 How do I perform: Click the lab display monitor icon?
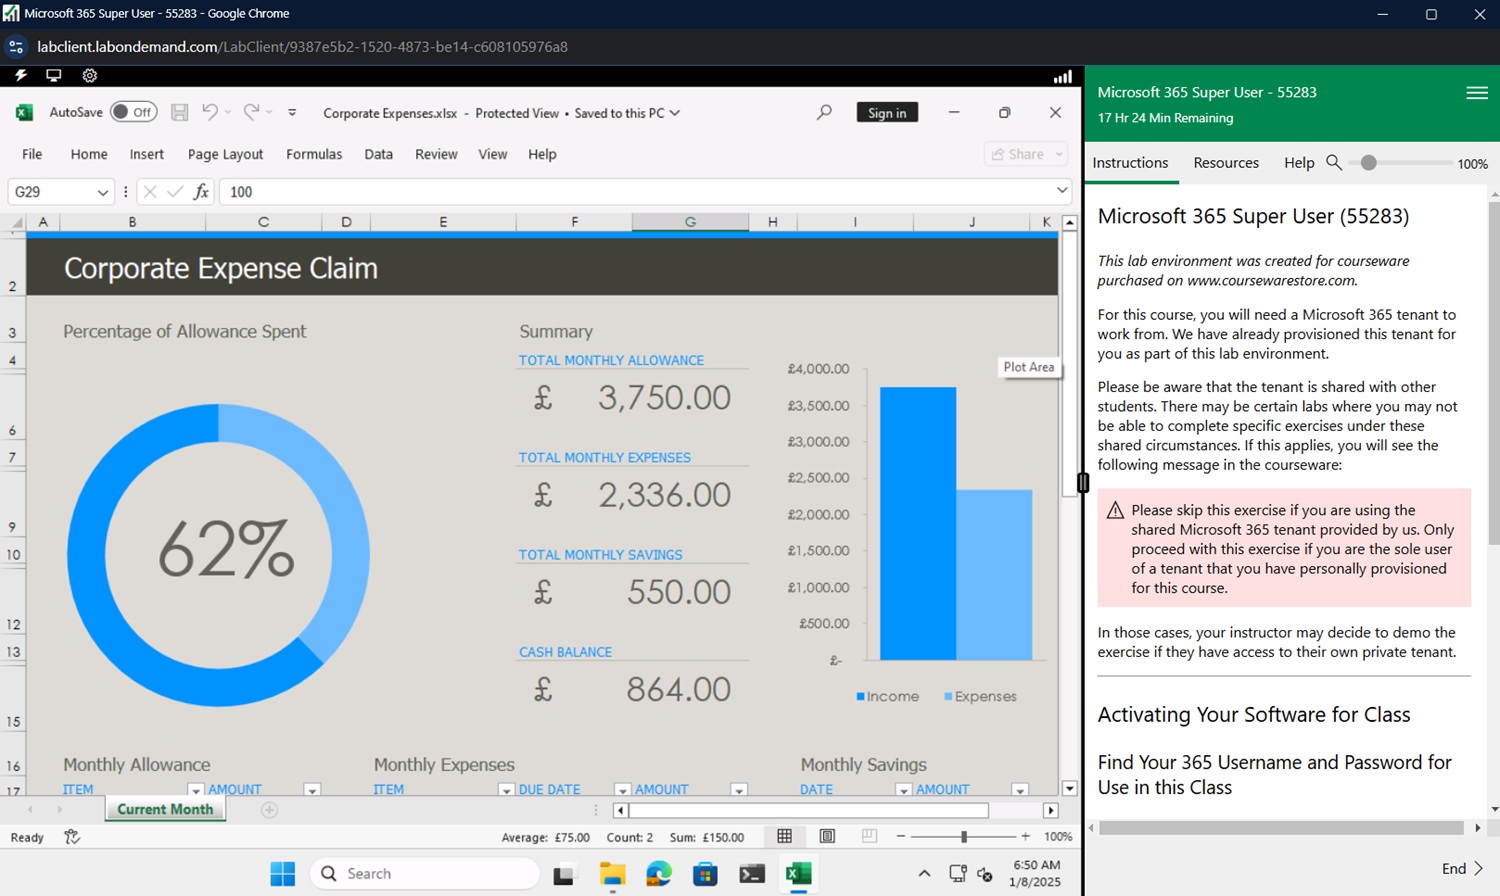pos(54,75)
